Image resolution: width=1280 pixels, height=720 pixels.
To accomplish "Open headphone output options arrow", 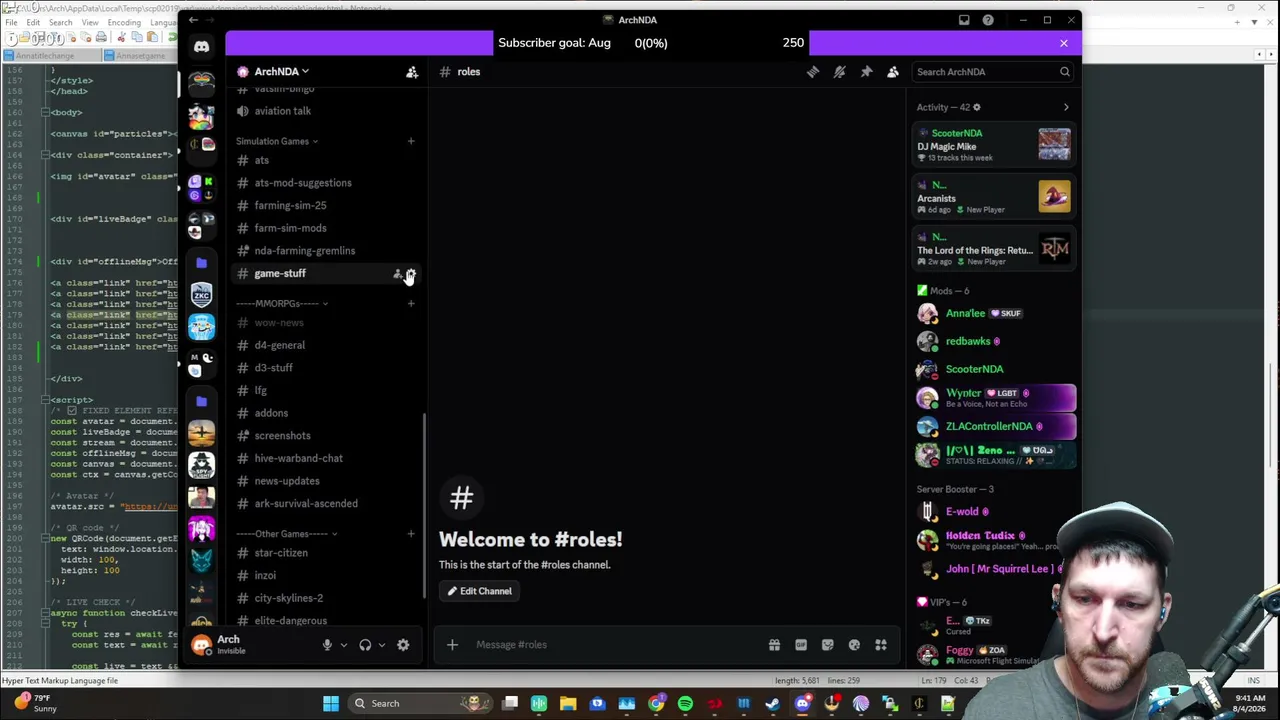I will pos(381,645).
